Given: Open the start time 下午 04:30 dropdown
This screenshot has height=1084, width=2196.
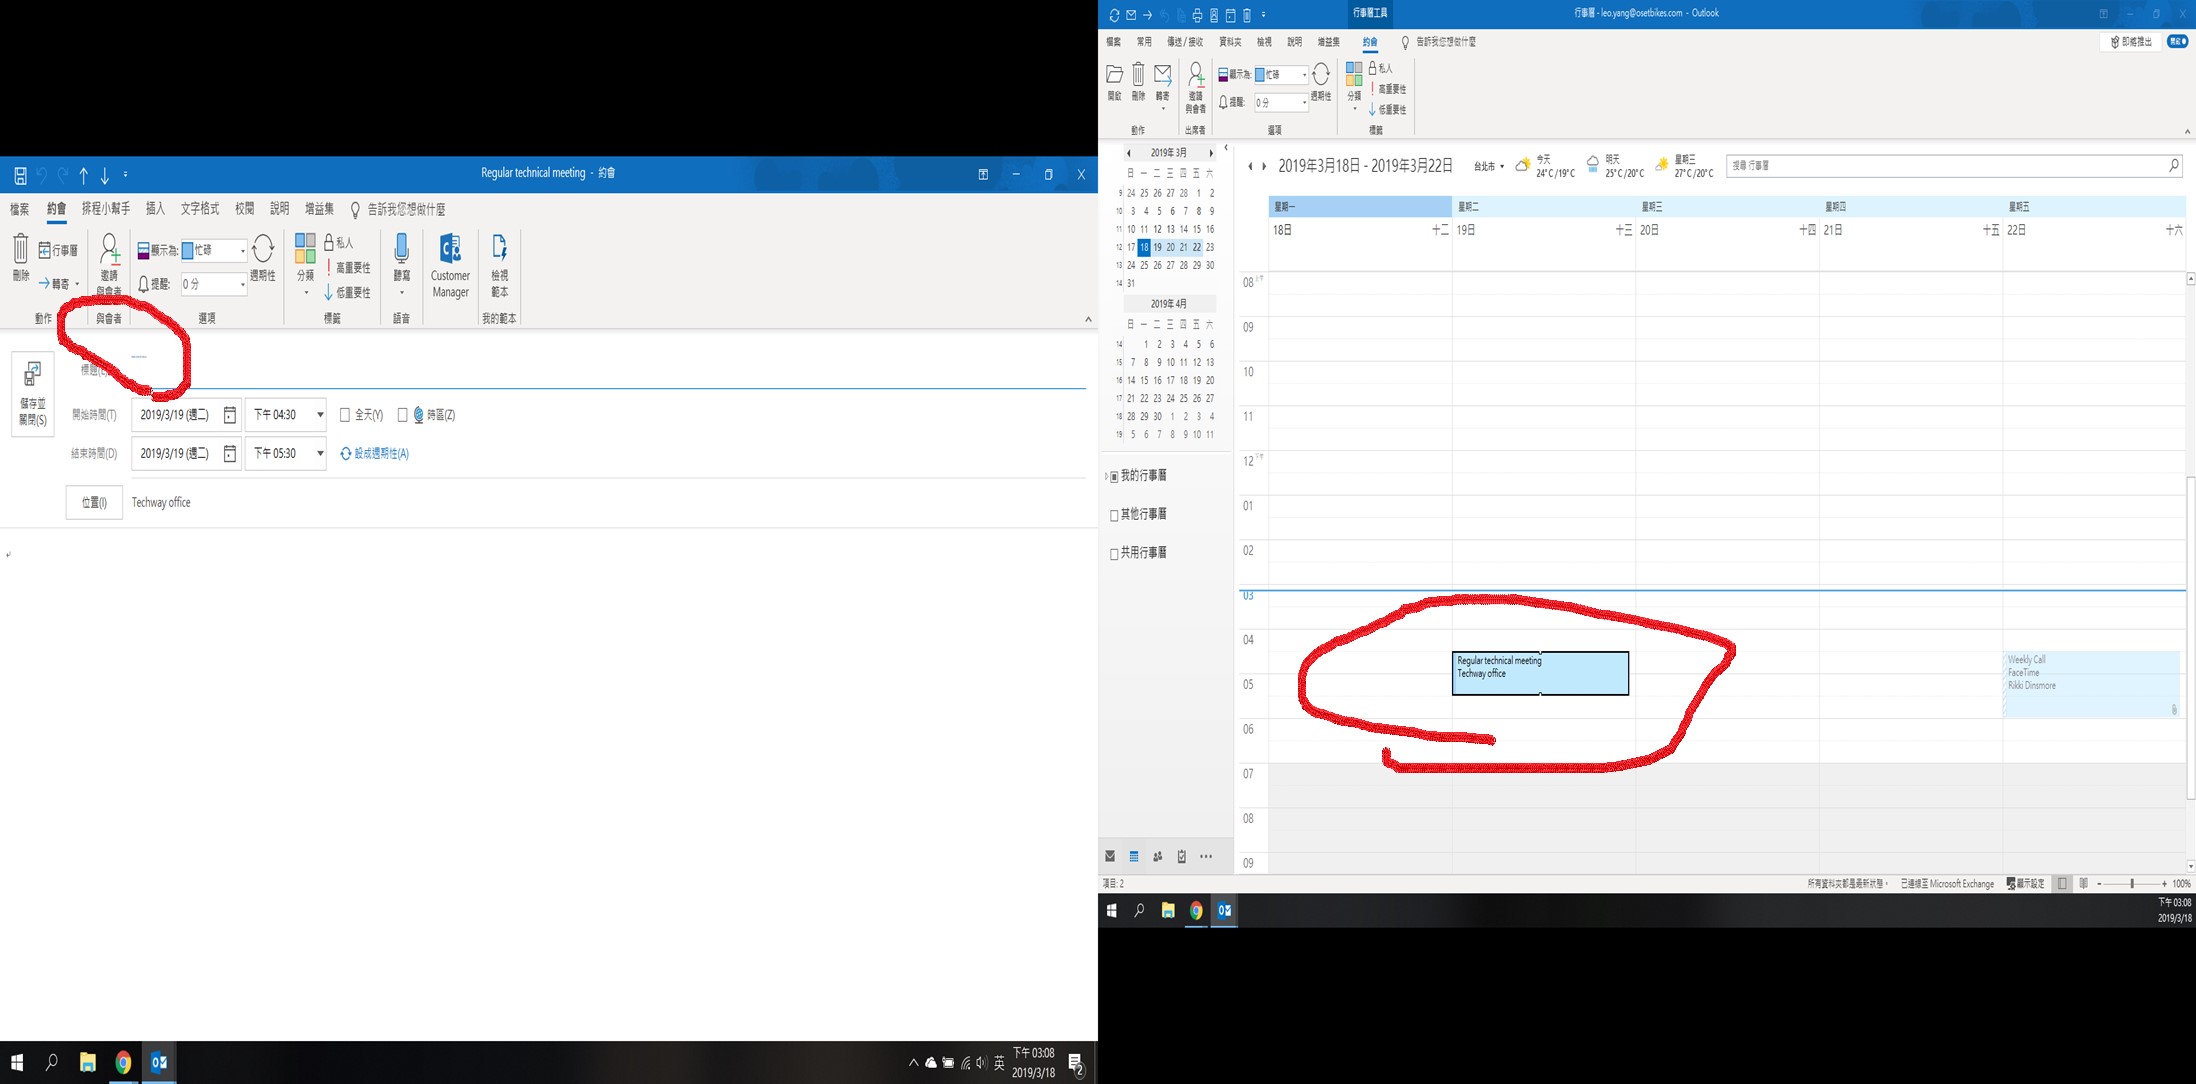Looking at the screenshot, I should click(x=320, y=415).
